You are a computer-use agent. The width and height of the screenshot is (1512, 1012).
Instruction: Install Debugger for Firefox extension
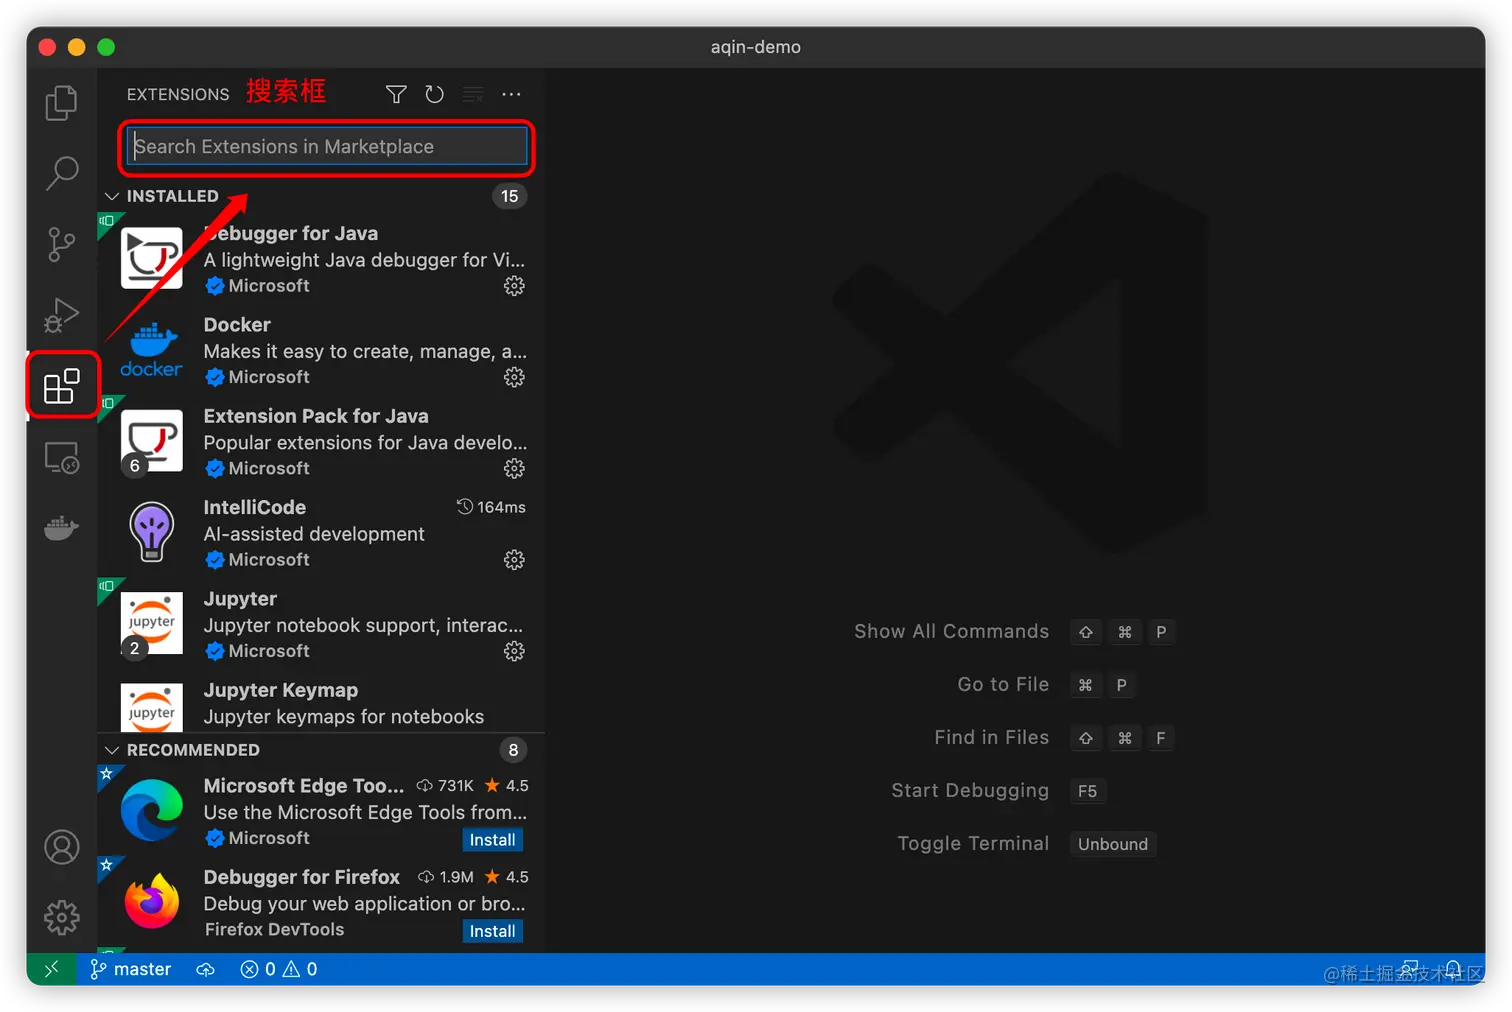coord(492,931)
